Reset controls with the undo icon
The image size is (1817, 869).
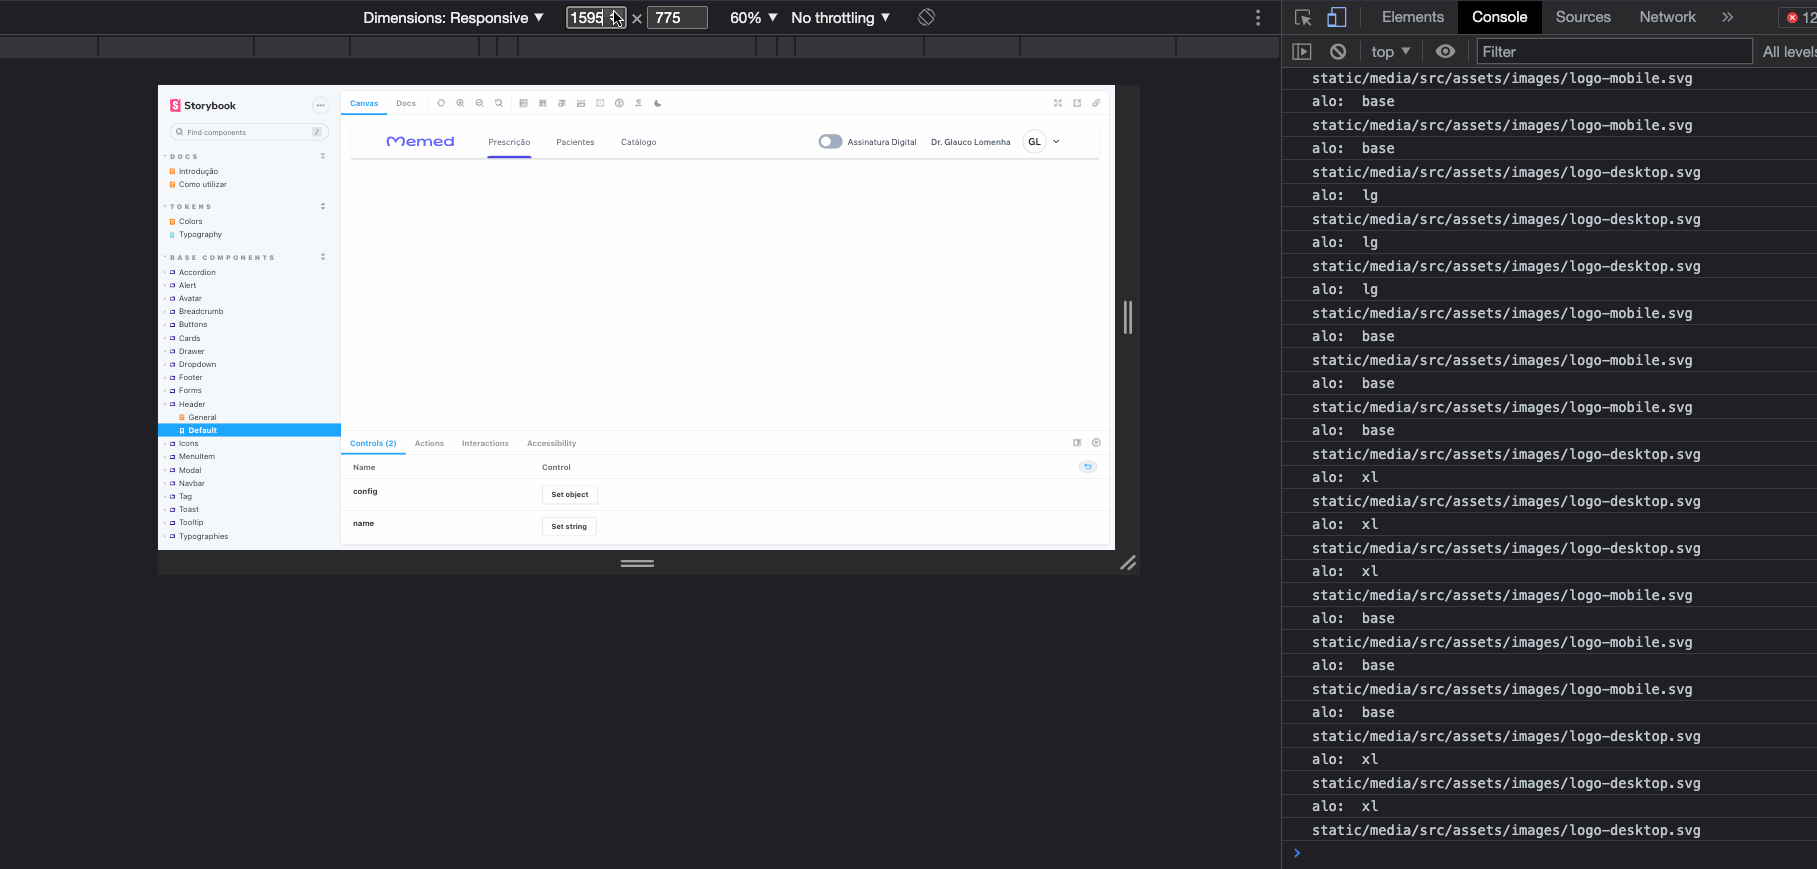coord(1088,467)
